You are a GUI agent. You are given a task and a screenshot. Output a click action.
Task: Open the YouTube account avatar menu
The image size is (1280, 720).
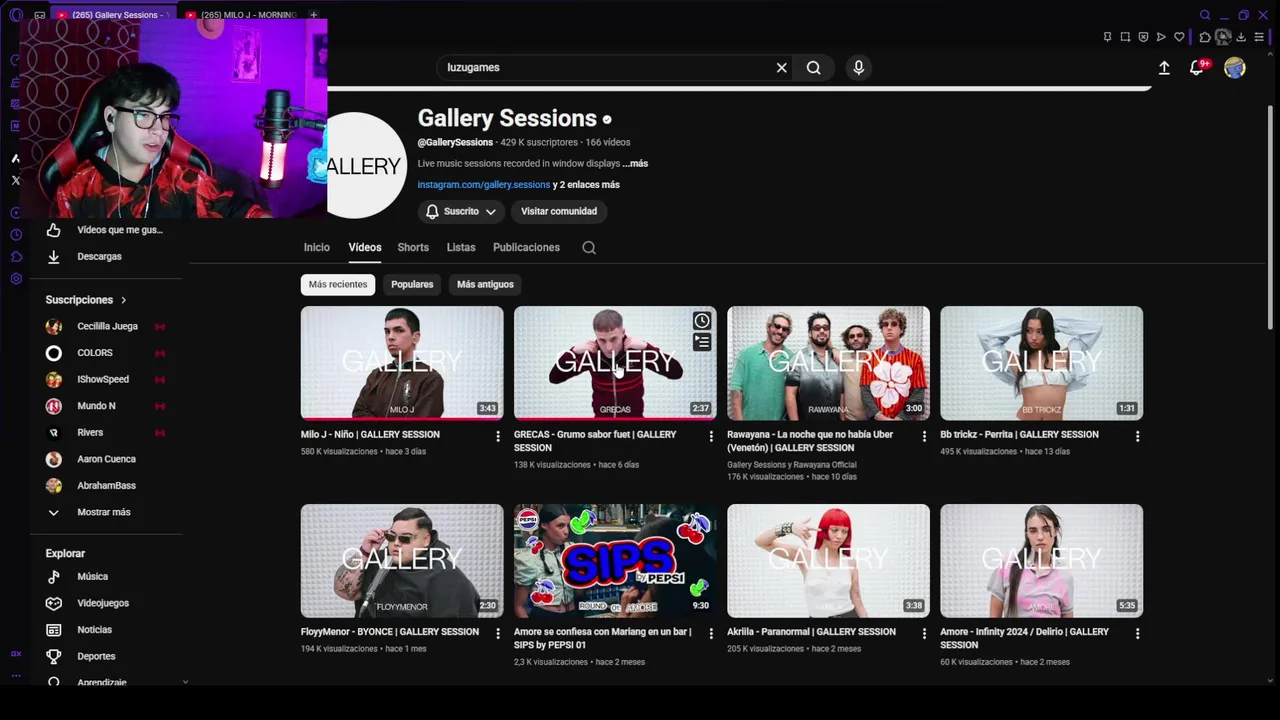pyautogui.click(x=1235, y=67)
